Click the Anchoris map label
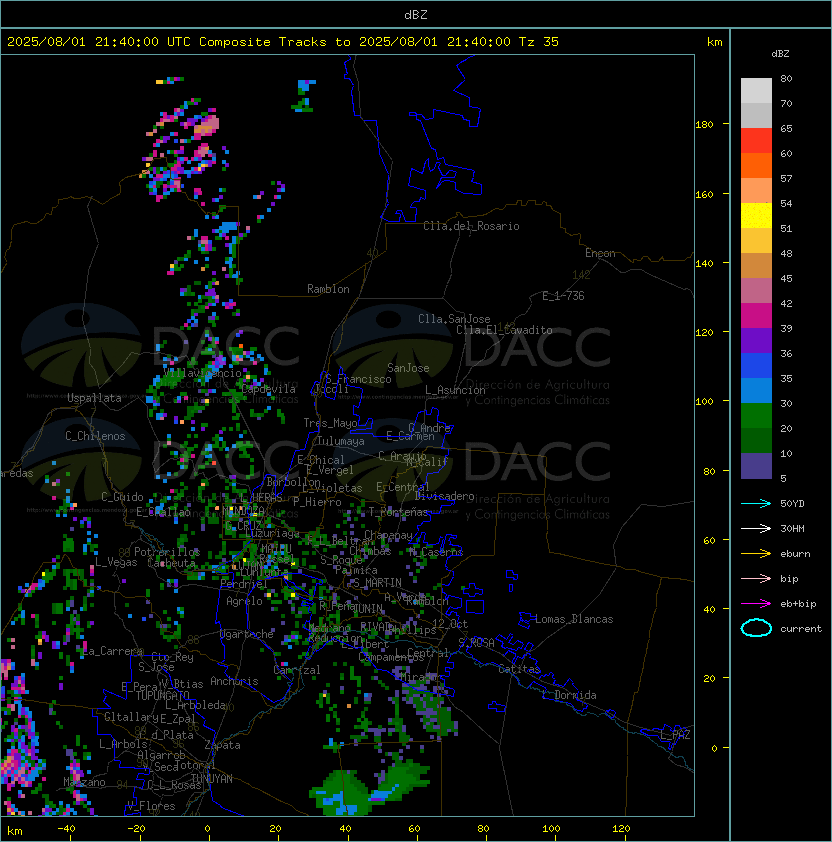The height and width of the screenshot is (842, 832). point(234,681)
